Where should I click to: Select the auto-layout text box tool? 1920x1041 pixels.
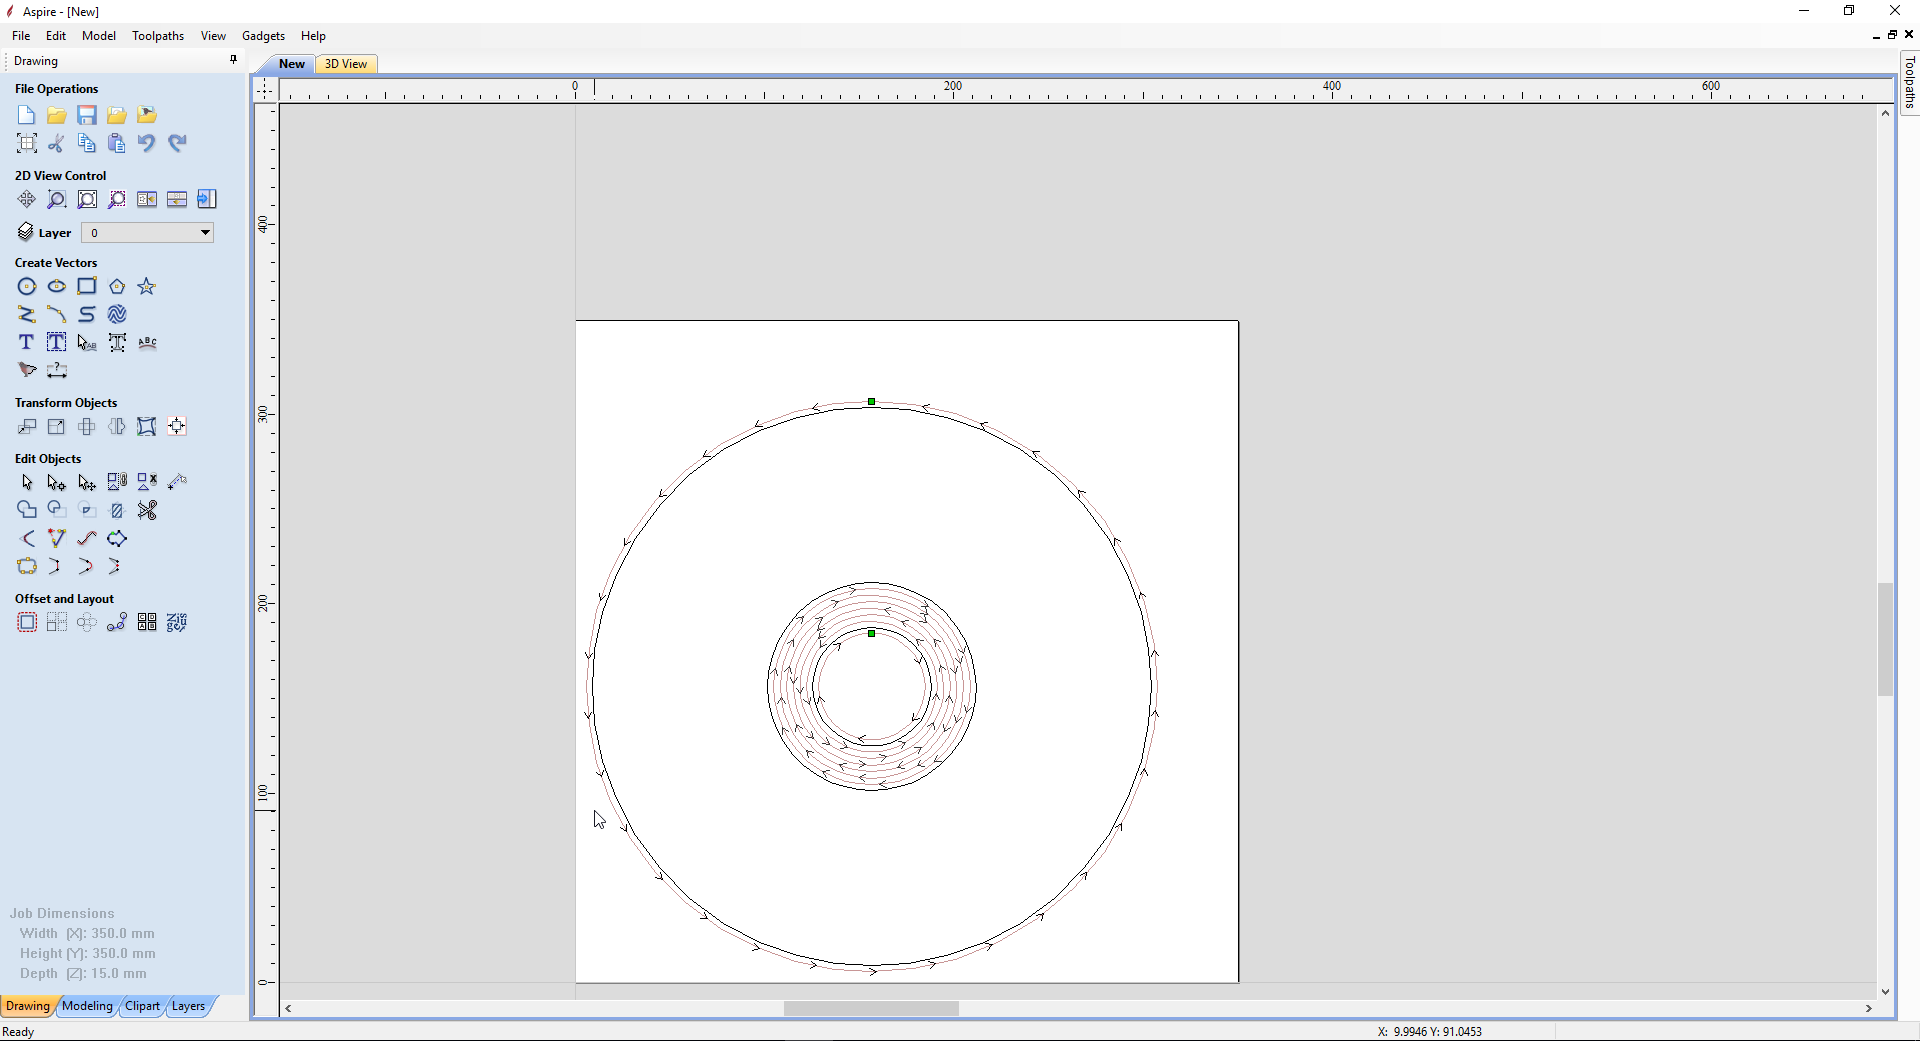pos(57,342)
